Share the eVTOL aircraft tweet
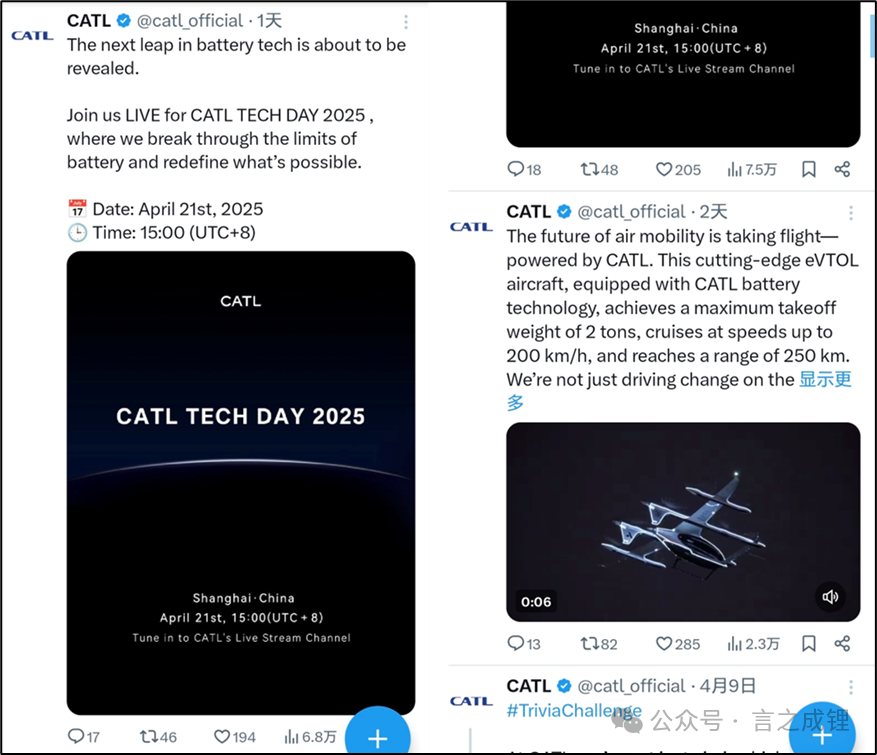This screenshot has width=877, height=755. tap(842, 644)
